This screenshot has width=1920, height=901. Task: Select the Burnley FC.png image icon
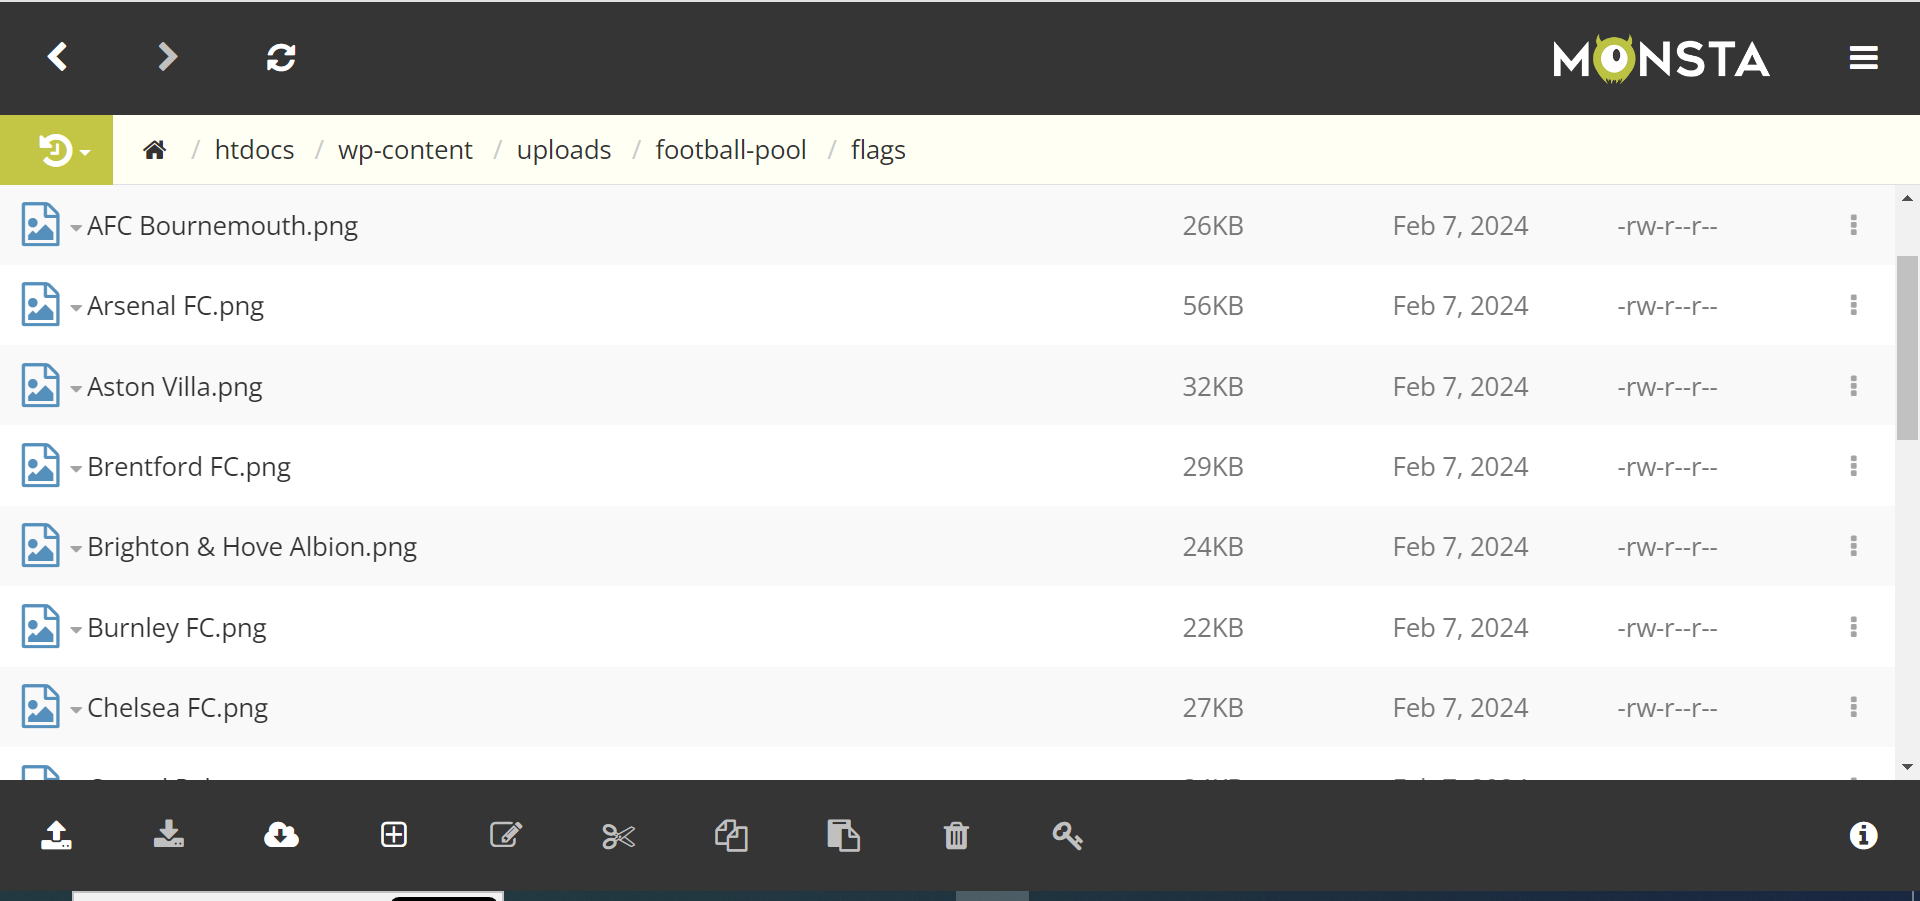[x=40, y=627]
